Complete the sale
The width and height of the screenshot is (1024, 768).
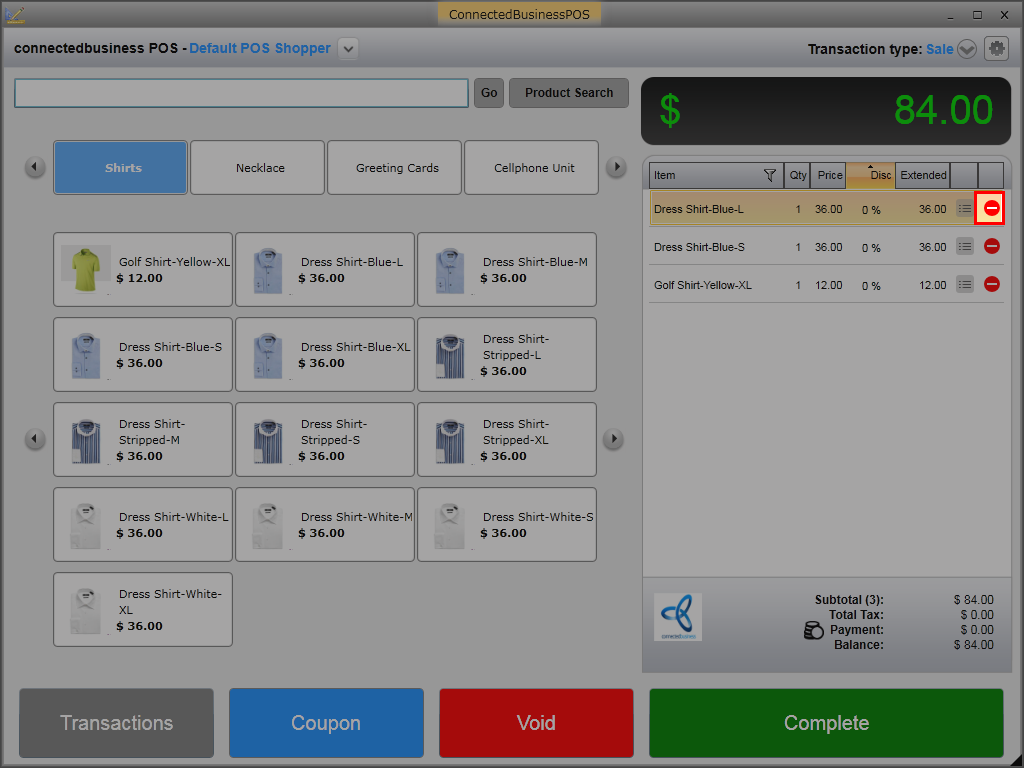826,723
